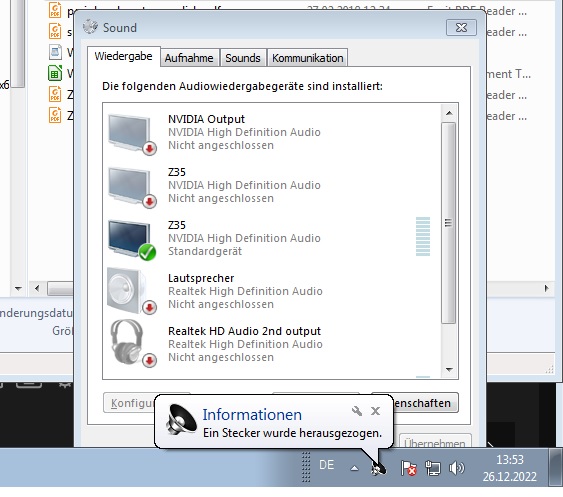Click the speaker icon in the Informationen balloon
Viewport: 563px width, 497px height.
point(181,419)
